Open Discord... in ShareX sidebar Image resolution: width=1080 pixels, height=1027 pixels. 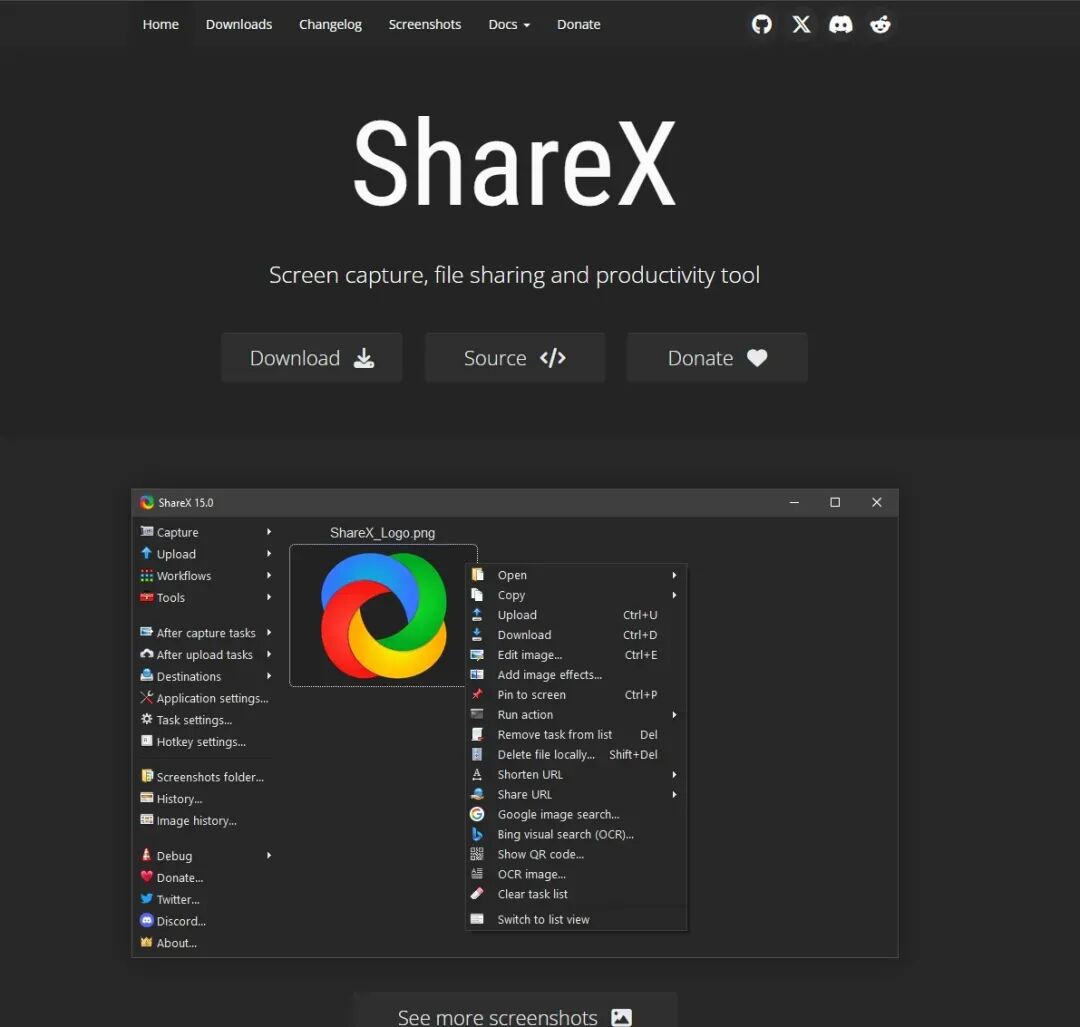click(181, 921)
